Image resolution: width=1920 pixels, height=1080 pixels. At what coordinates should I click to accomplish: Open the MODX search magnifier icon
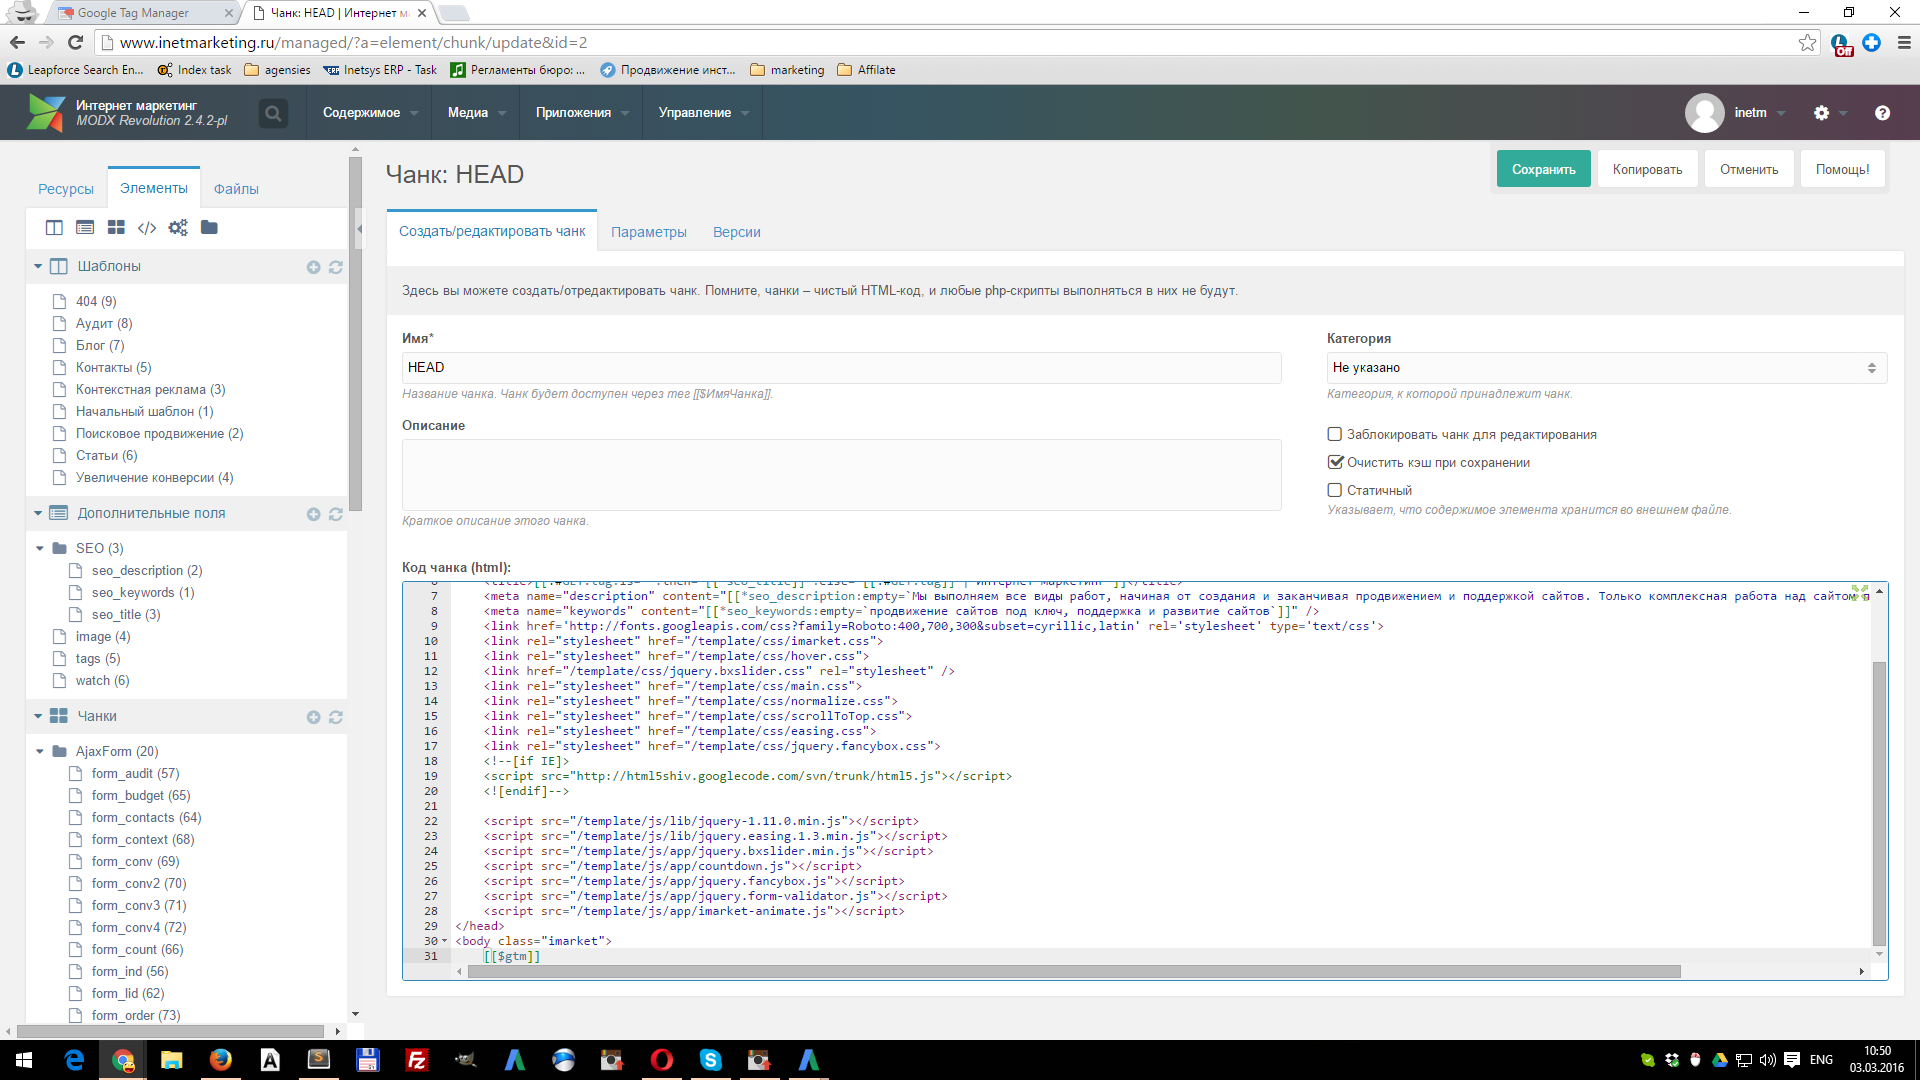(x=272, y=113)
